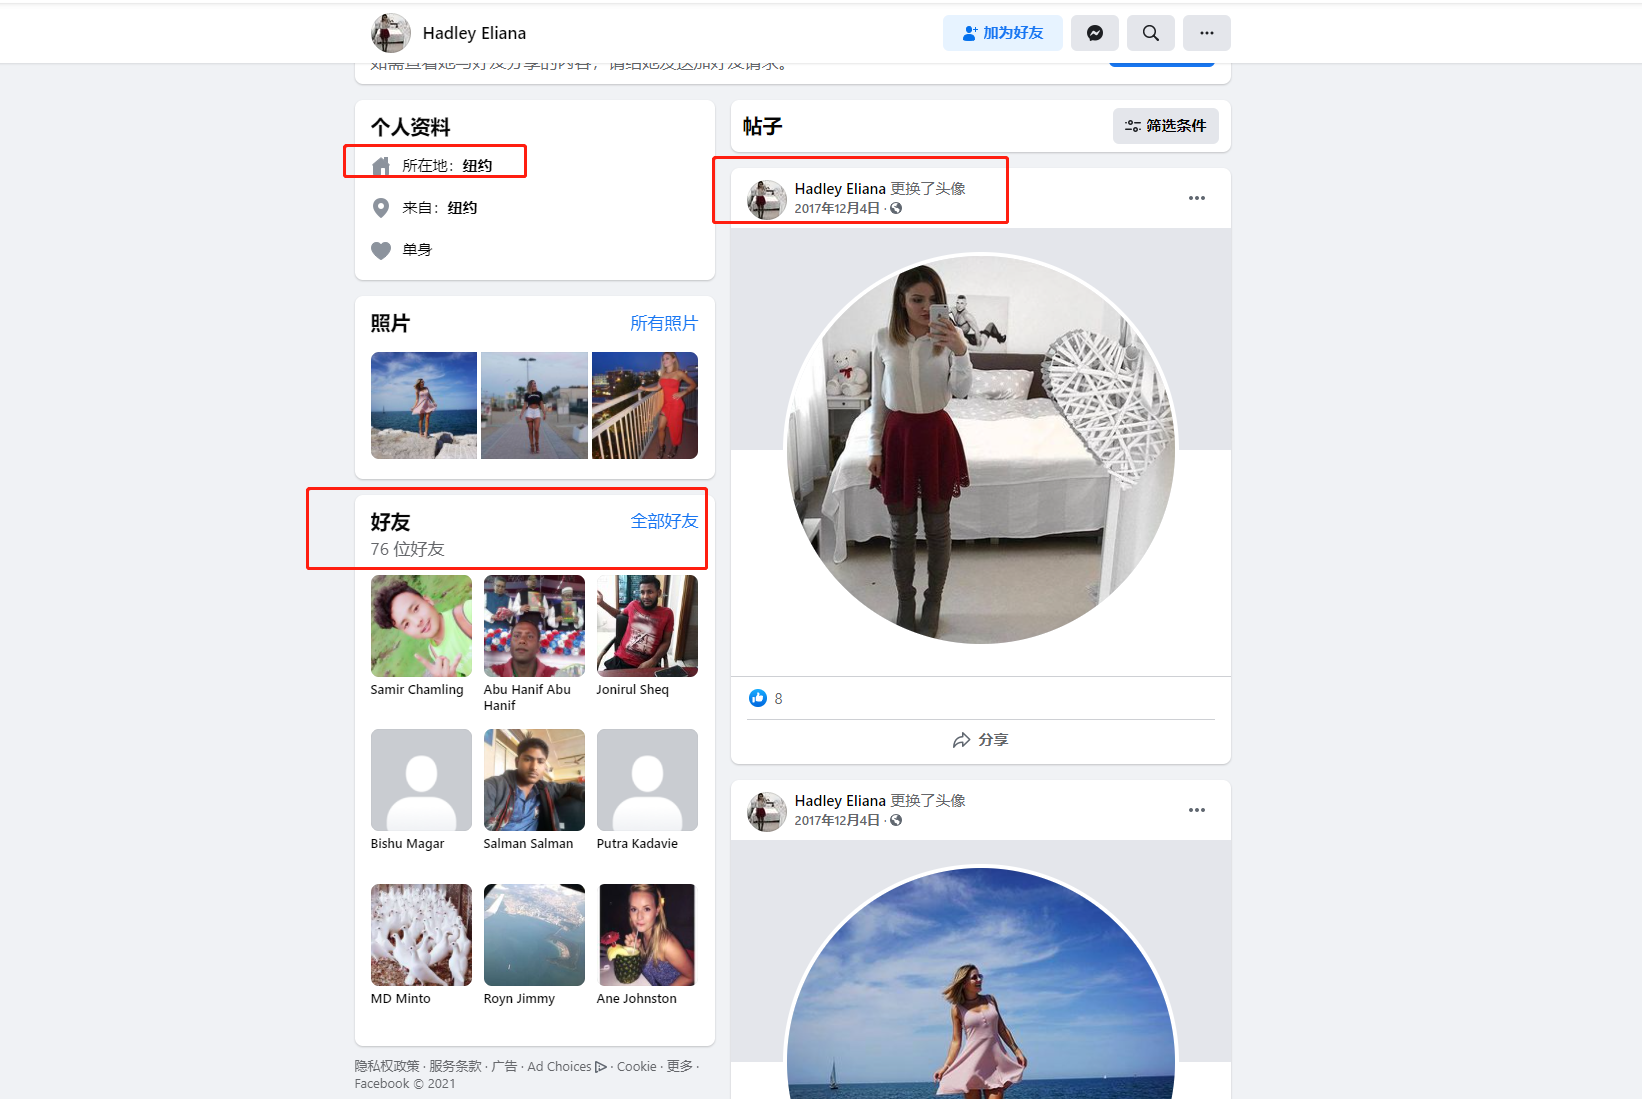Image resolution: width=1642 pixels, height=1099 pixels.
Task: Open Bishu Magar placeholder avatar
Action: (x=421, y=780)
